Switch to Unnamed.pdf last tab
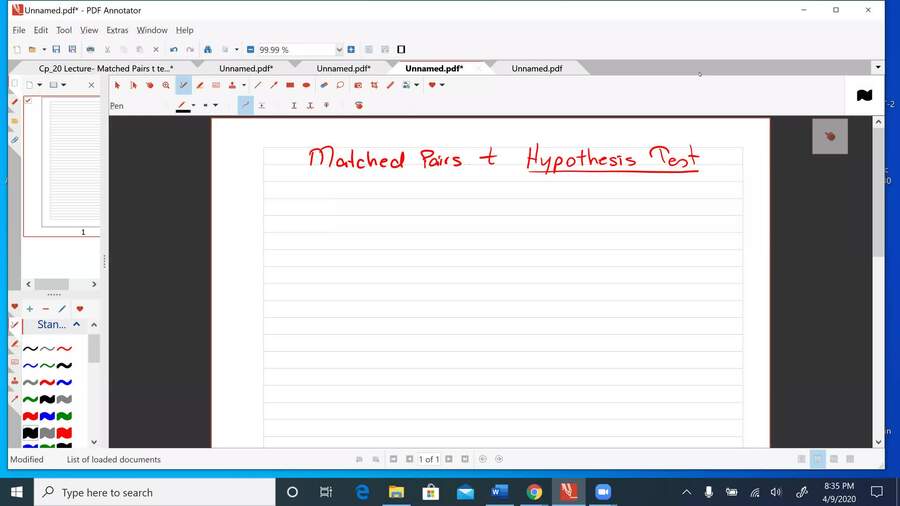Viewport: 900px width, 506px height. point(537,68)
